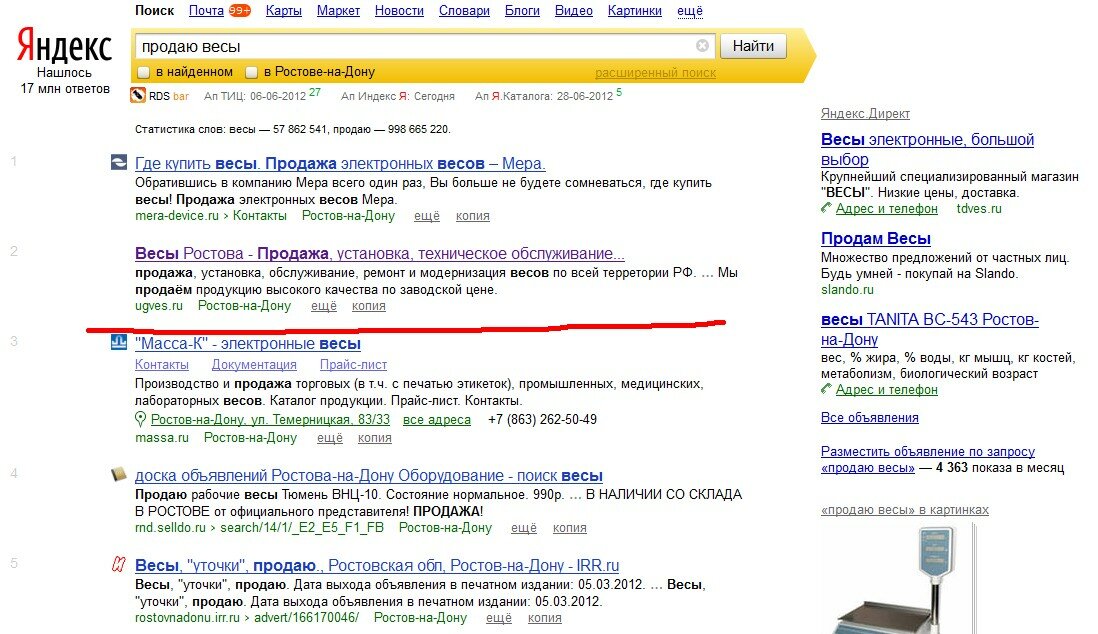1098x634 pixels.
Task: Expand 'ещё' under massa.ru result
Action: (330, 437)
